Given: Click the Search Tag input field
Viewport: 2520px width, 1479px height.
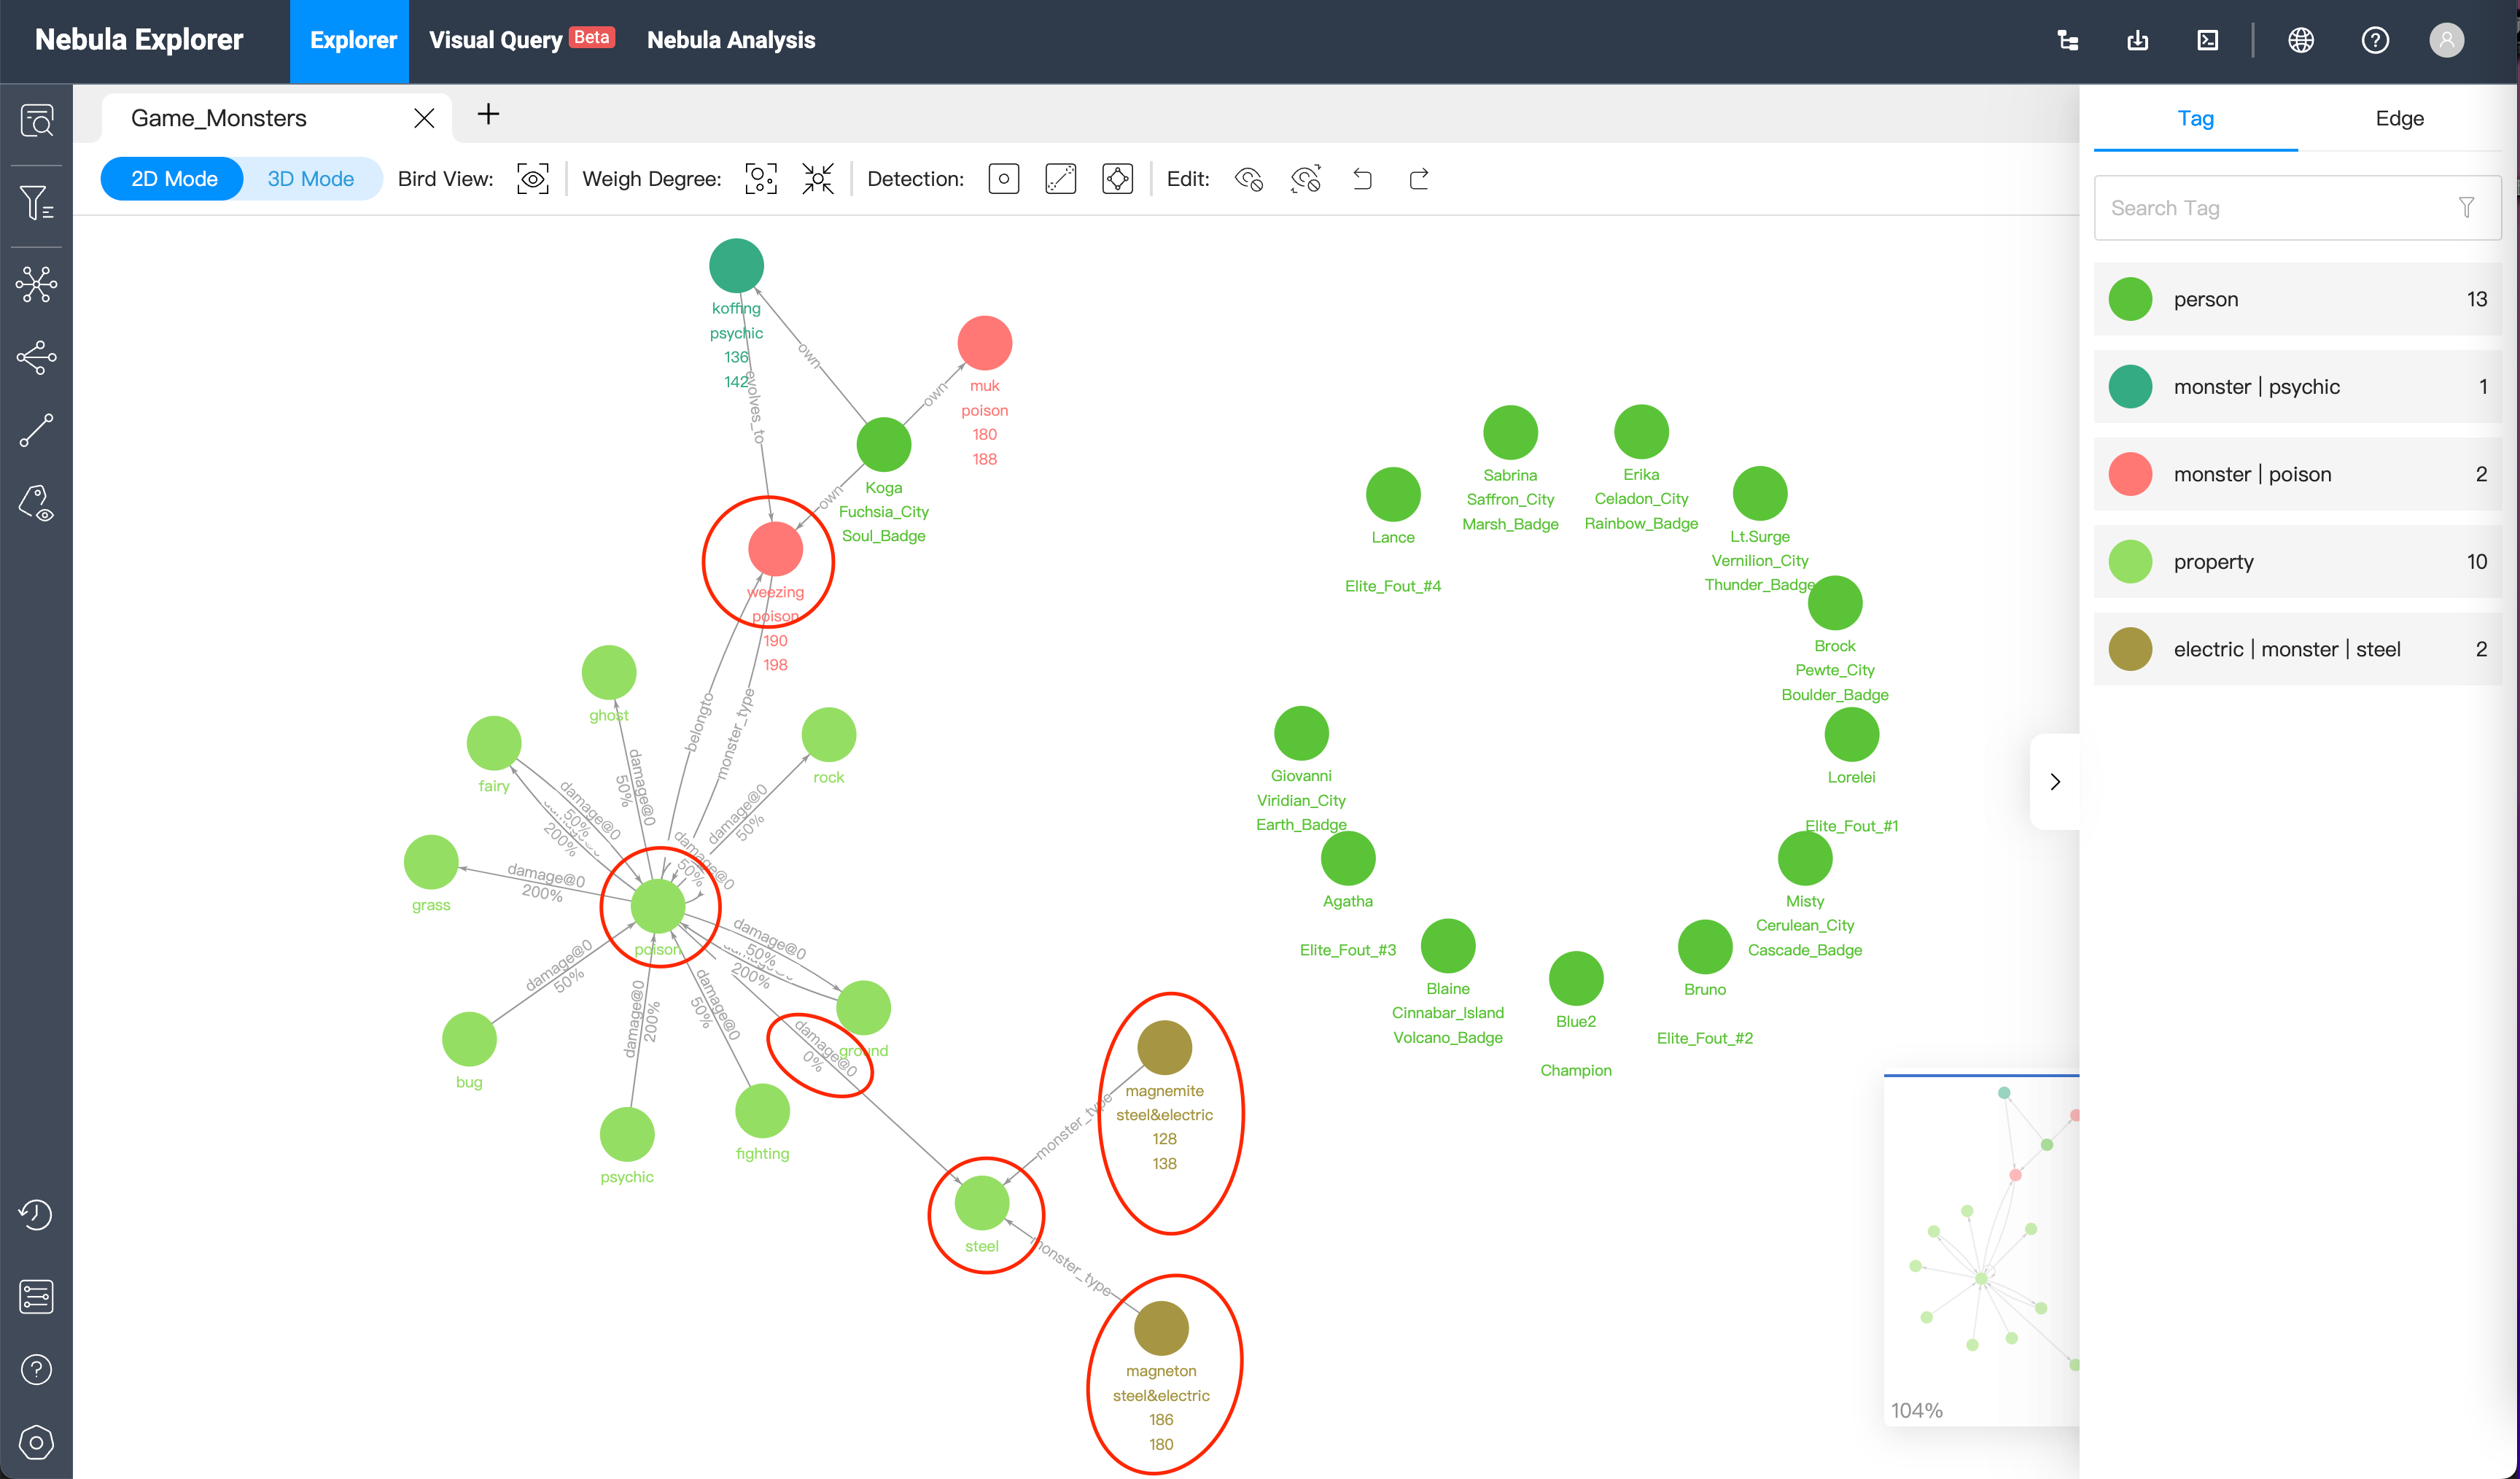Looking at the screenshot, I should click(2297, 208).
